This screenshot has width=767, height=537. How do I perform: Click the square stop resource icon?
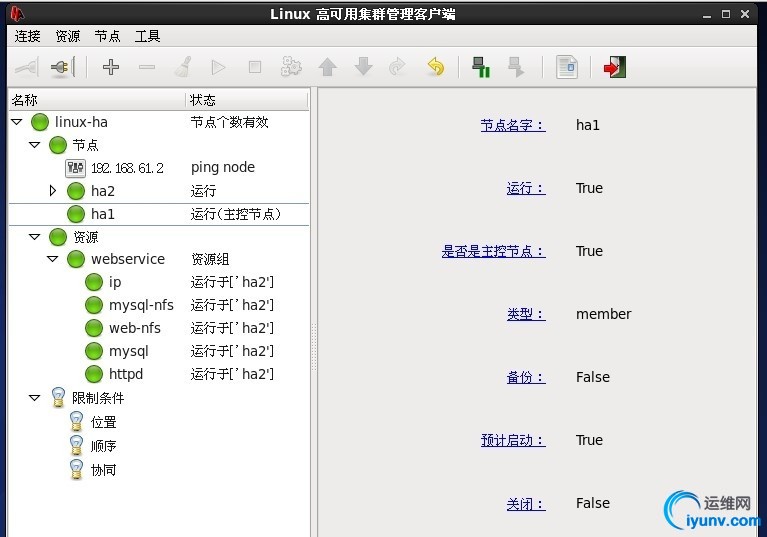point(255,67)
